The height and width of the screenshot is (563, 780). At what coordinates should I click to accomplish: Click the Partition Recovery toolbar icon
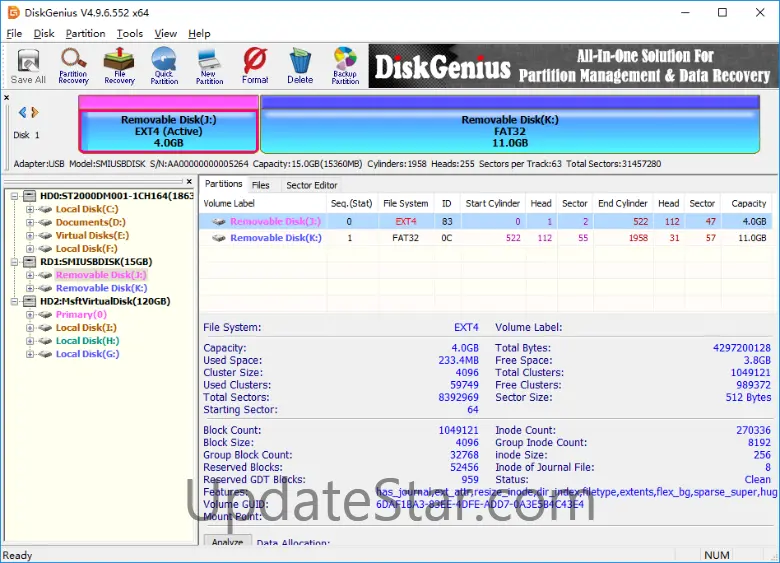pos(73,66)
